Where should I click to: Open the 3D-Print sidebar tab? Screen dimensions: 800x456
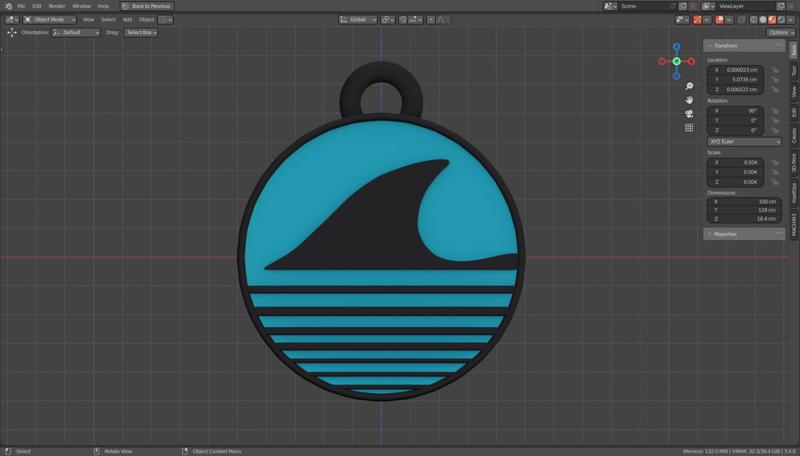pos(794,162)
